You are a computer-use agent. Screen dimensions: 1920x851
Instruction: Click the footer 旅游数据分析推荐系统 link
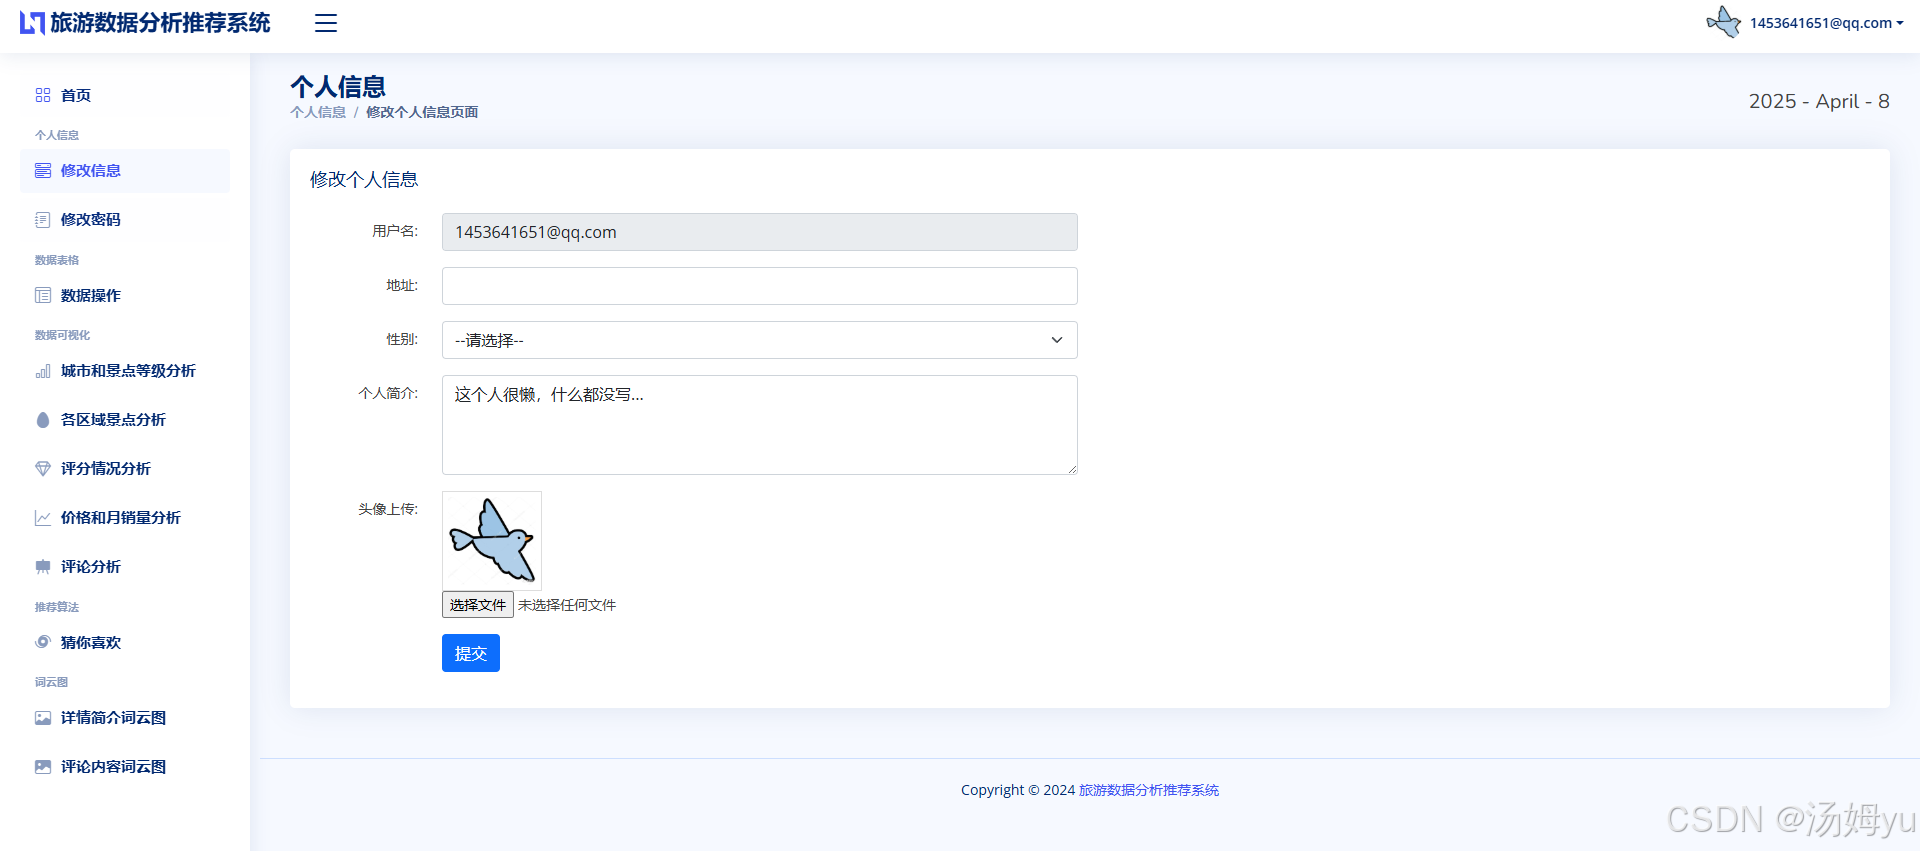tap(1149, 790)
